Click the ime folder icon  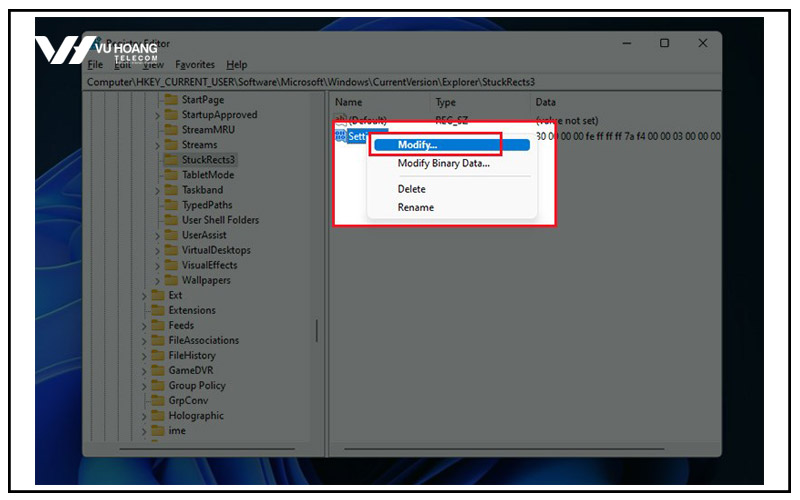pos(158,431)
